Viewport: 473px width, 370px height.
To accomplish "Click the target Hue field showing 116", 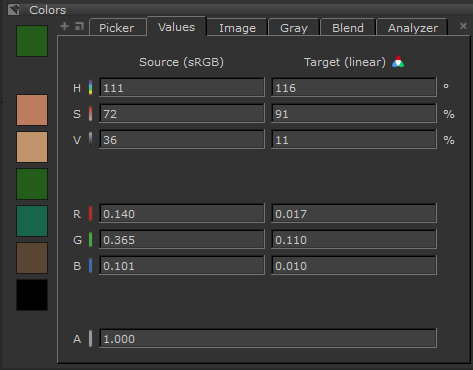I will (x=354, y=88).
